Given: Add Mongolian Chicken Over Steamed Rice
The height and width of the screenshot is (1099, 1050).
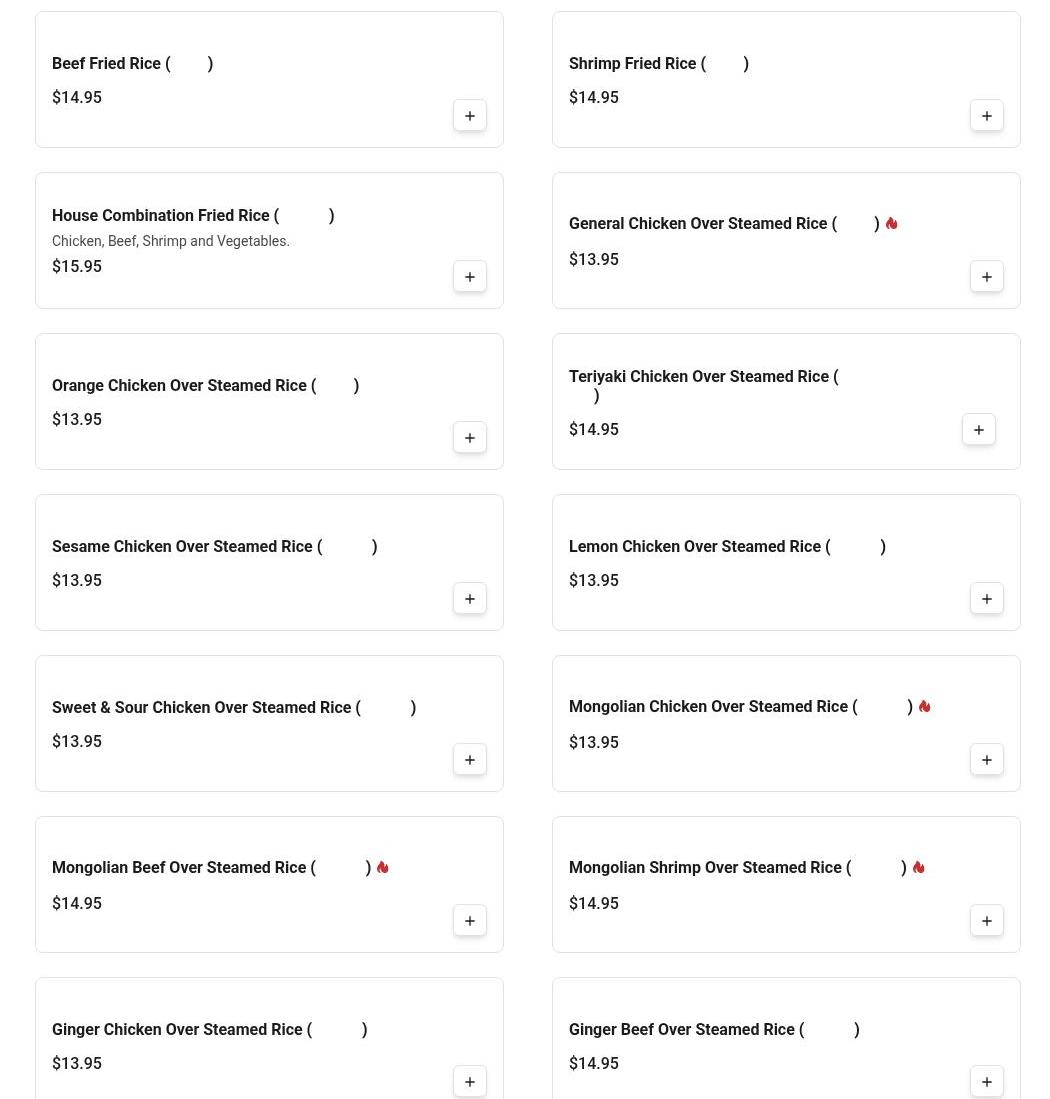Looking at the screenshot, I should click(x=987, y=760).
